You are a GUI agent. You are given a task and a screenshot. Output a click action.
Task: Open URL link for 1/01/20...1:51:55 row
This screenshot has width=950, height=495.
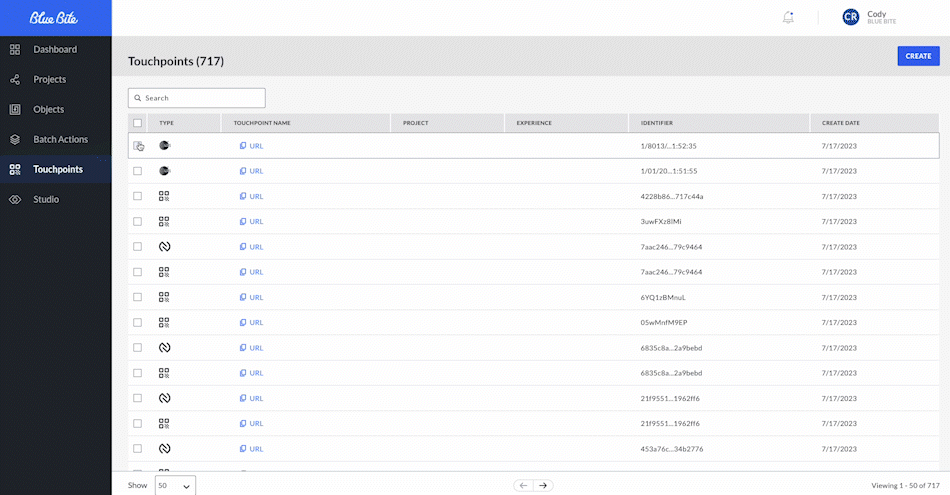point(256,171)
